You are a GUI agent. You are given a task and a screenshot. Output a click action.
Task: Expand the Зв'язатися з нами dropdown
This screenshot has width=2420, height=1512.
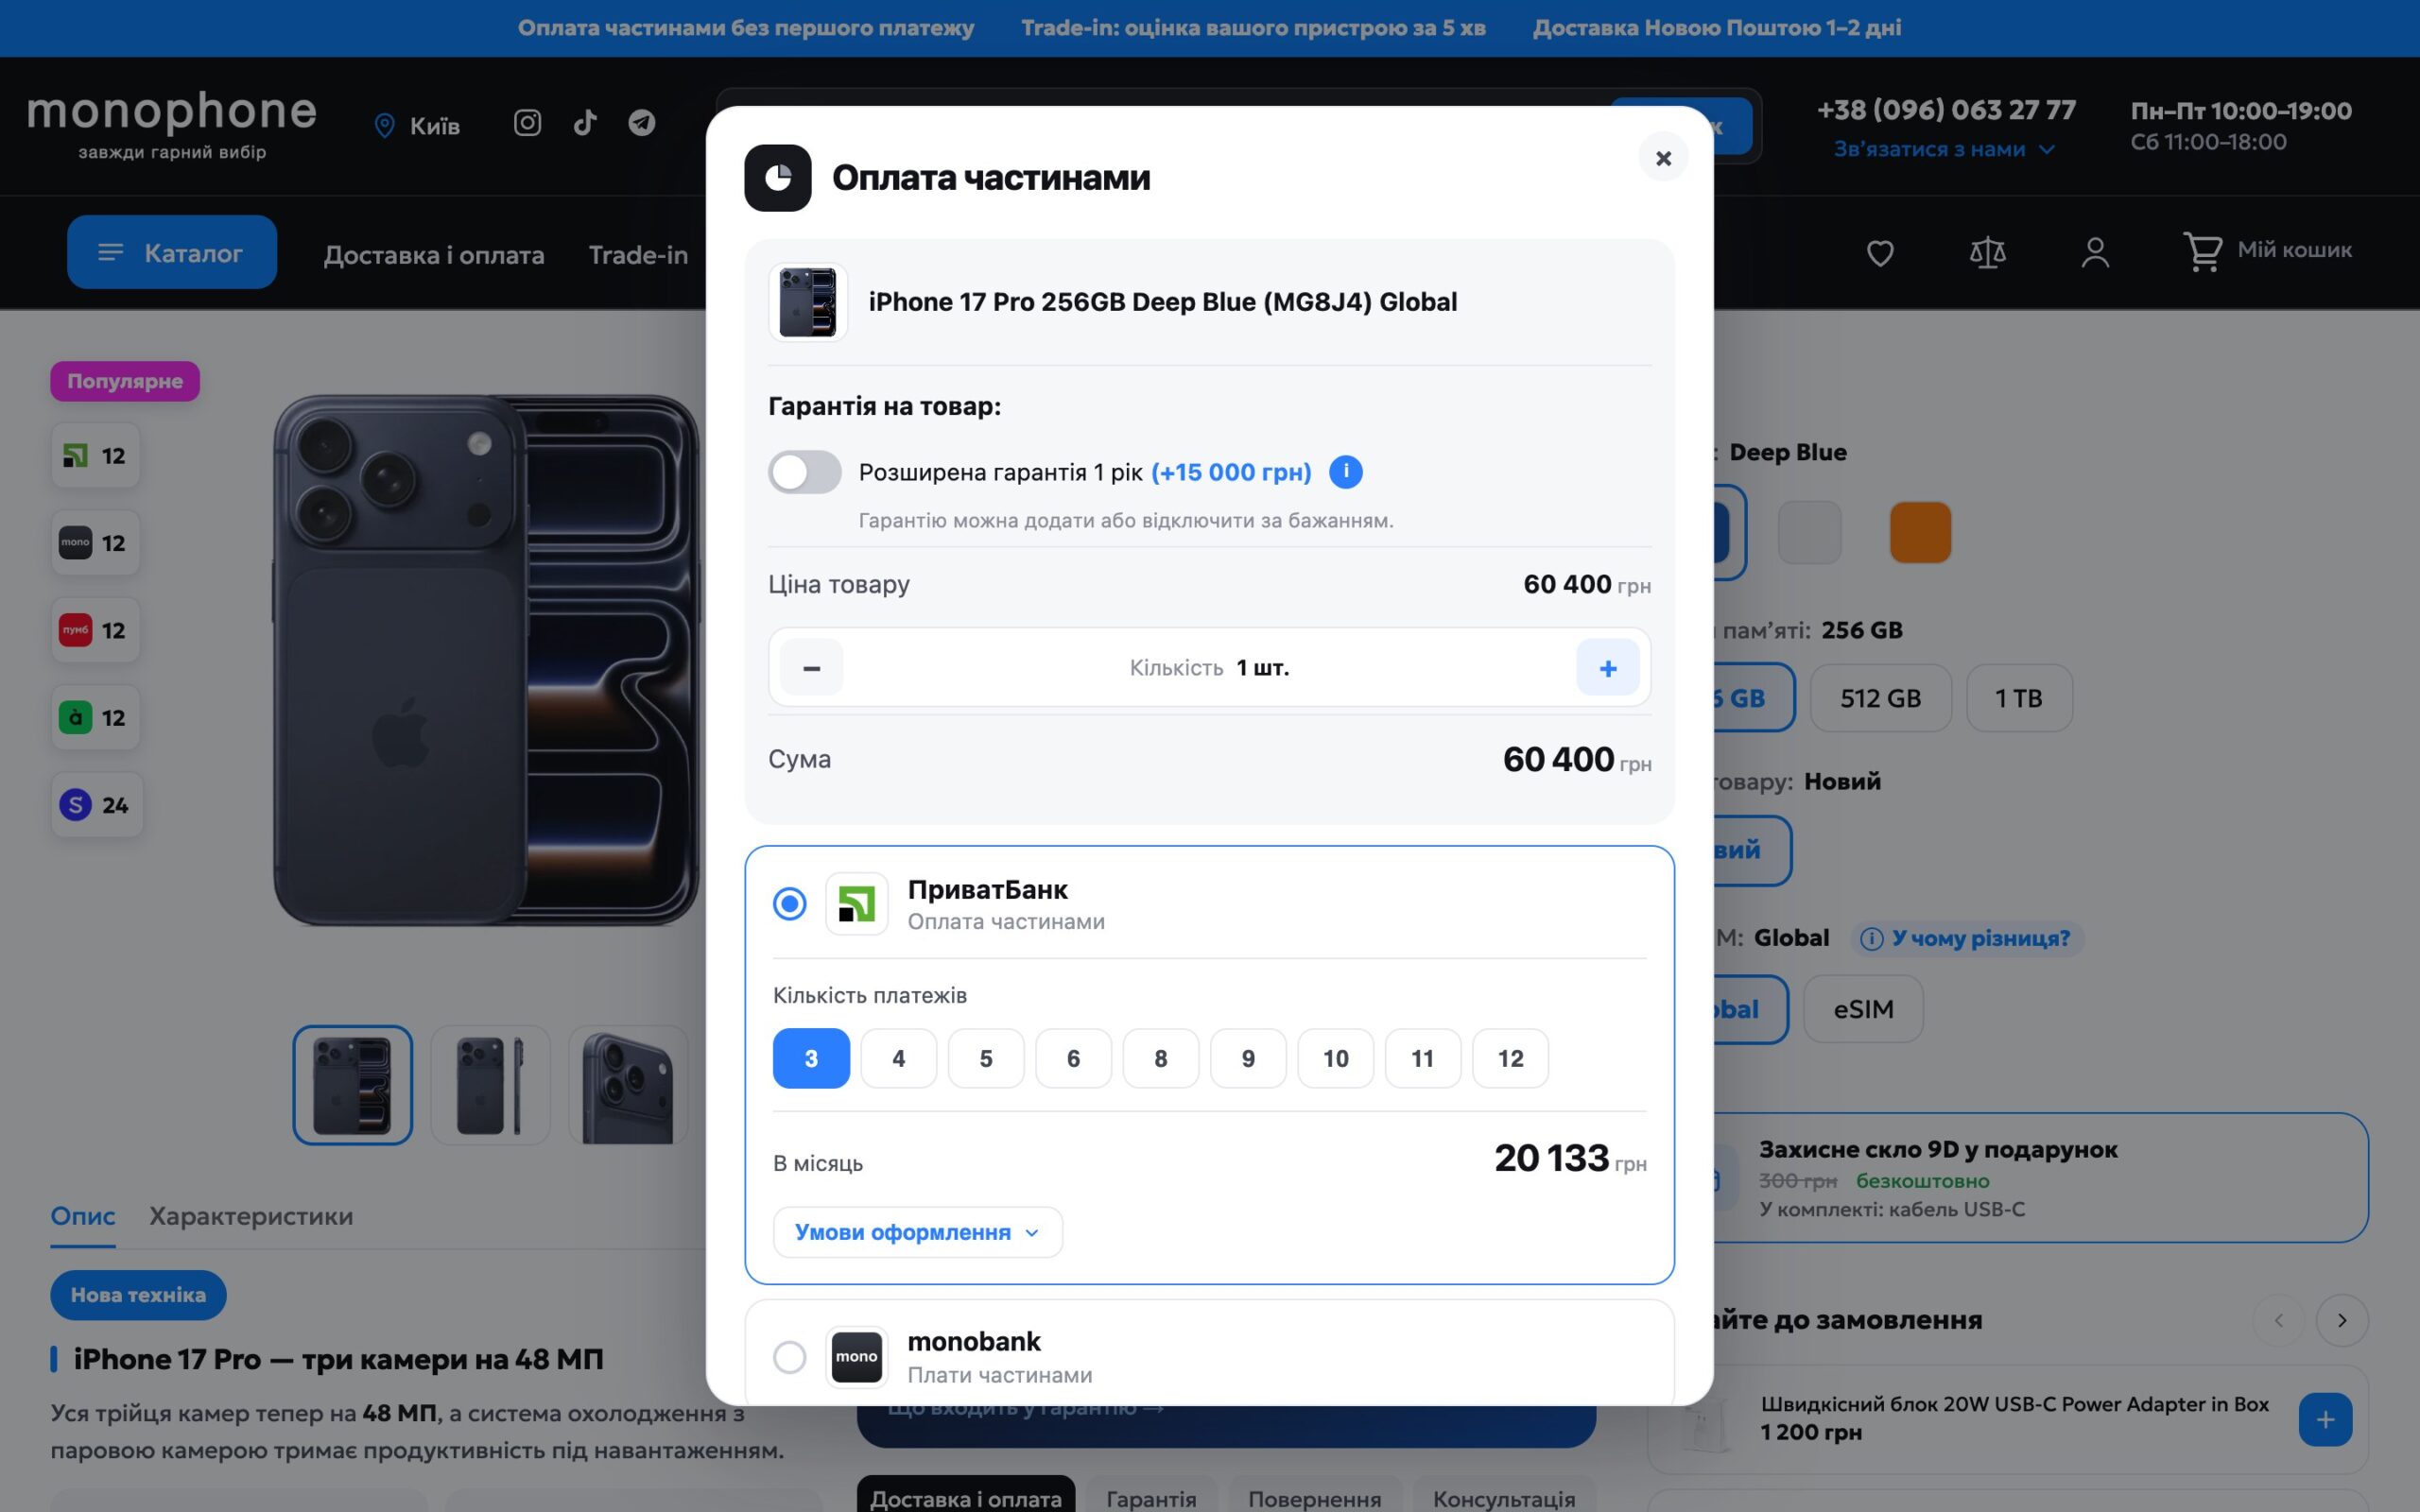pyautogui.click(x=1944, y=149)
